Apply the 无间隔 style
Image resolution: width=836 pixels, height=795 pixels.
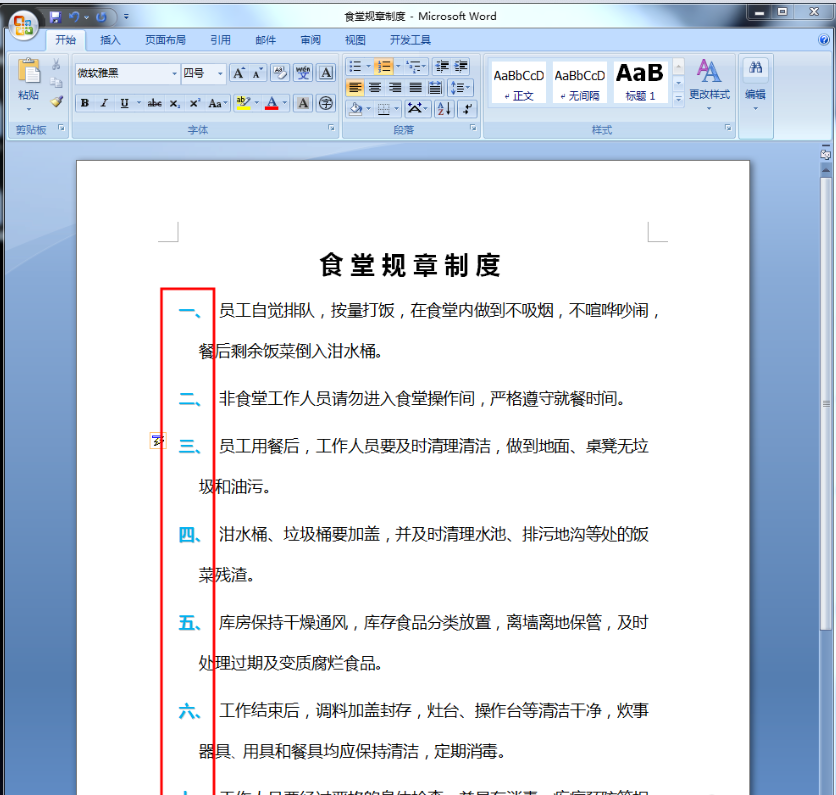(x=580, y=84)
